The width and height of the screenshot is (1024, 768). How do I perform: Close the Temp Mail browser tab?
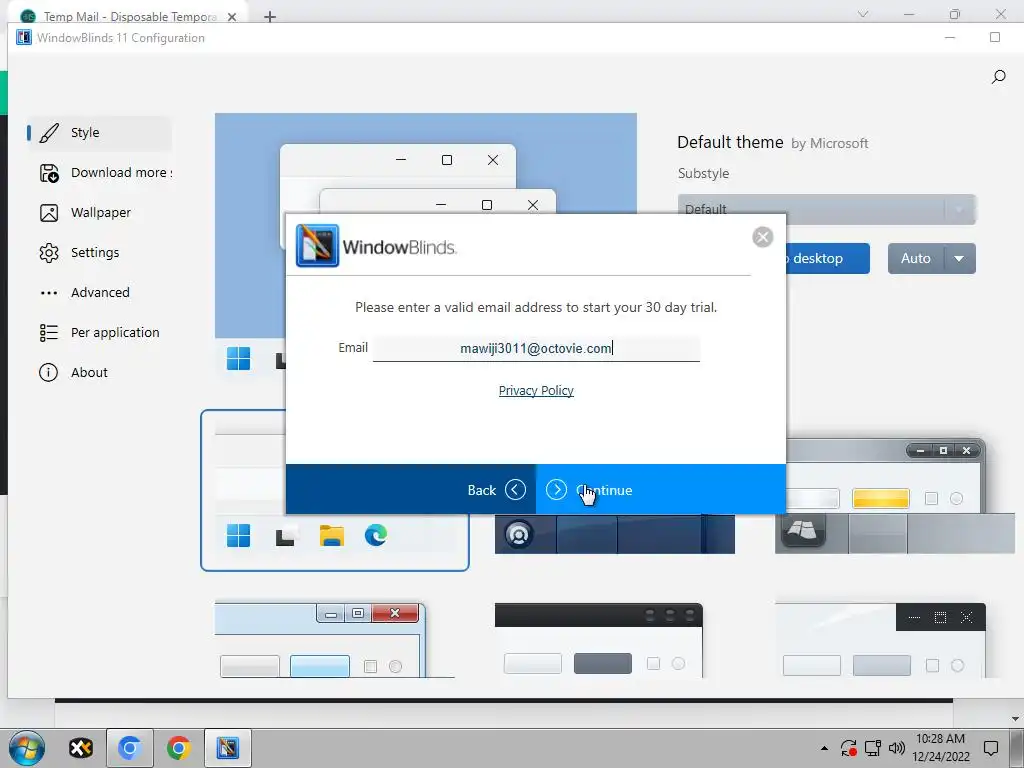click(x=232, y=17)
